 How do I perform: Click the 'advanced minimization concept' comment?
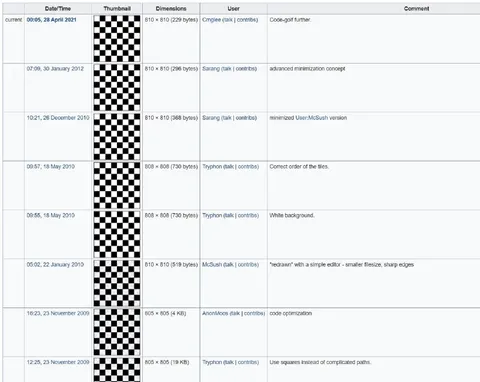tap(307, 69)
